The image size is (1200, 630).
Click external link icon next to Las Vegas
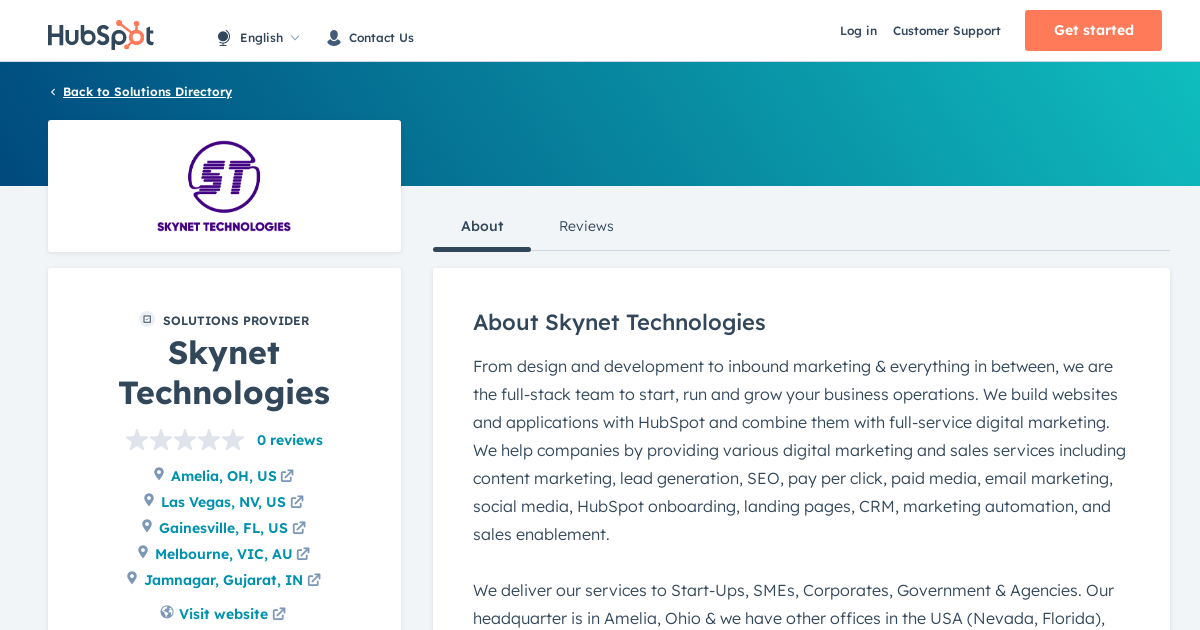(x=297, y=502)
